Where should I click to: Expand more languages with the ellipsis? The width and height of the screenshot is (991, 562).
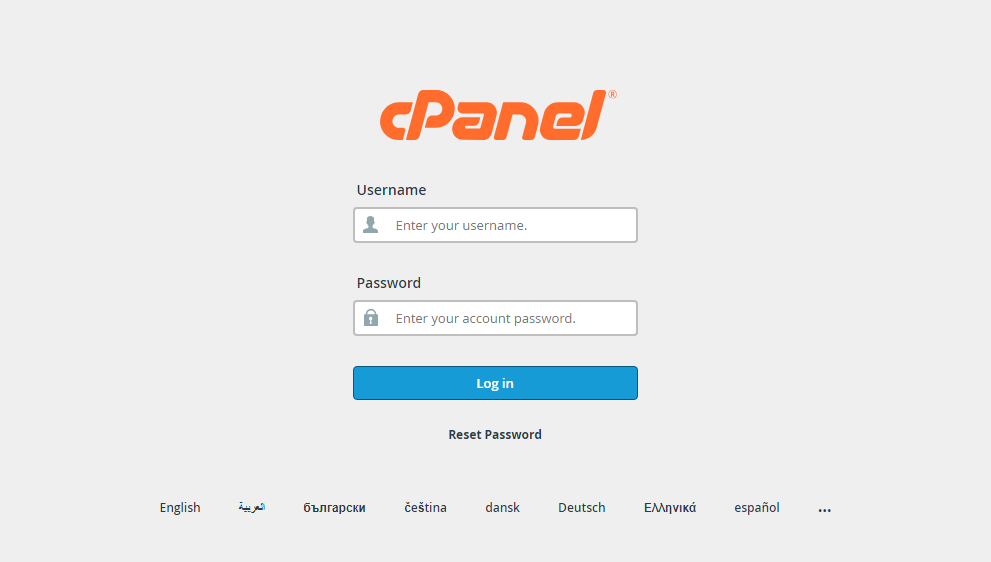(824, 510)
